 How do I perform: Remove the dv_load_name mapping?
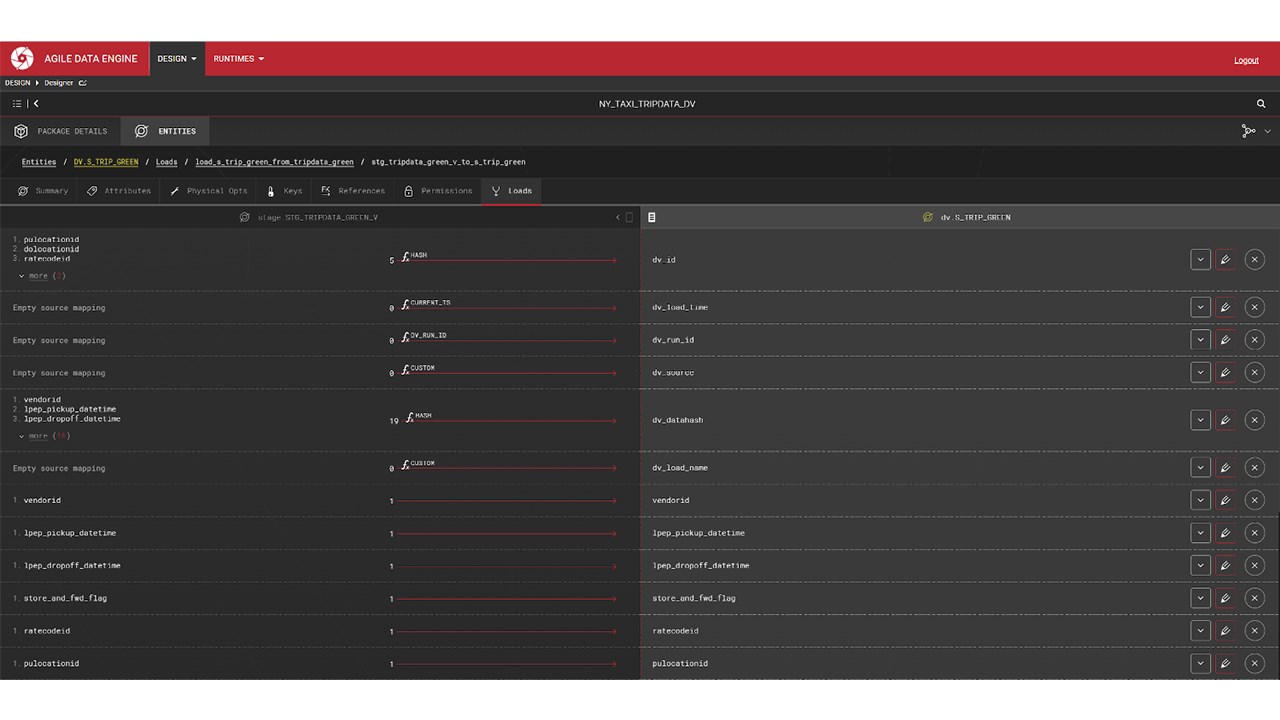click(1254, 467)
